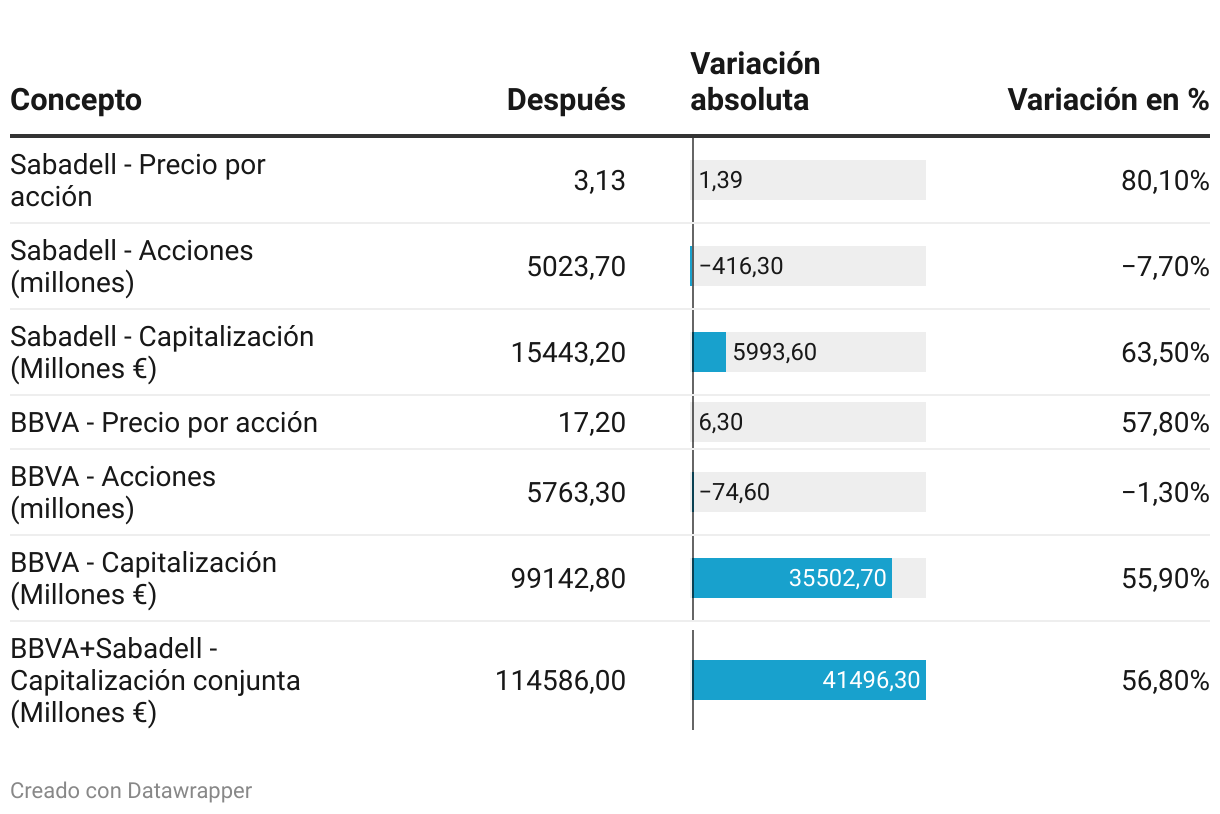
Task: Click the −7,70% percentage value
Action: pyautogui.click(x=1166, y=266)
